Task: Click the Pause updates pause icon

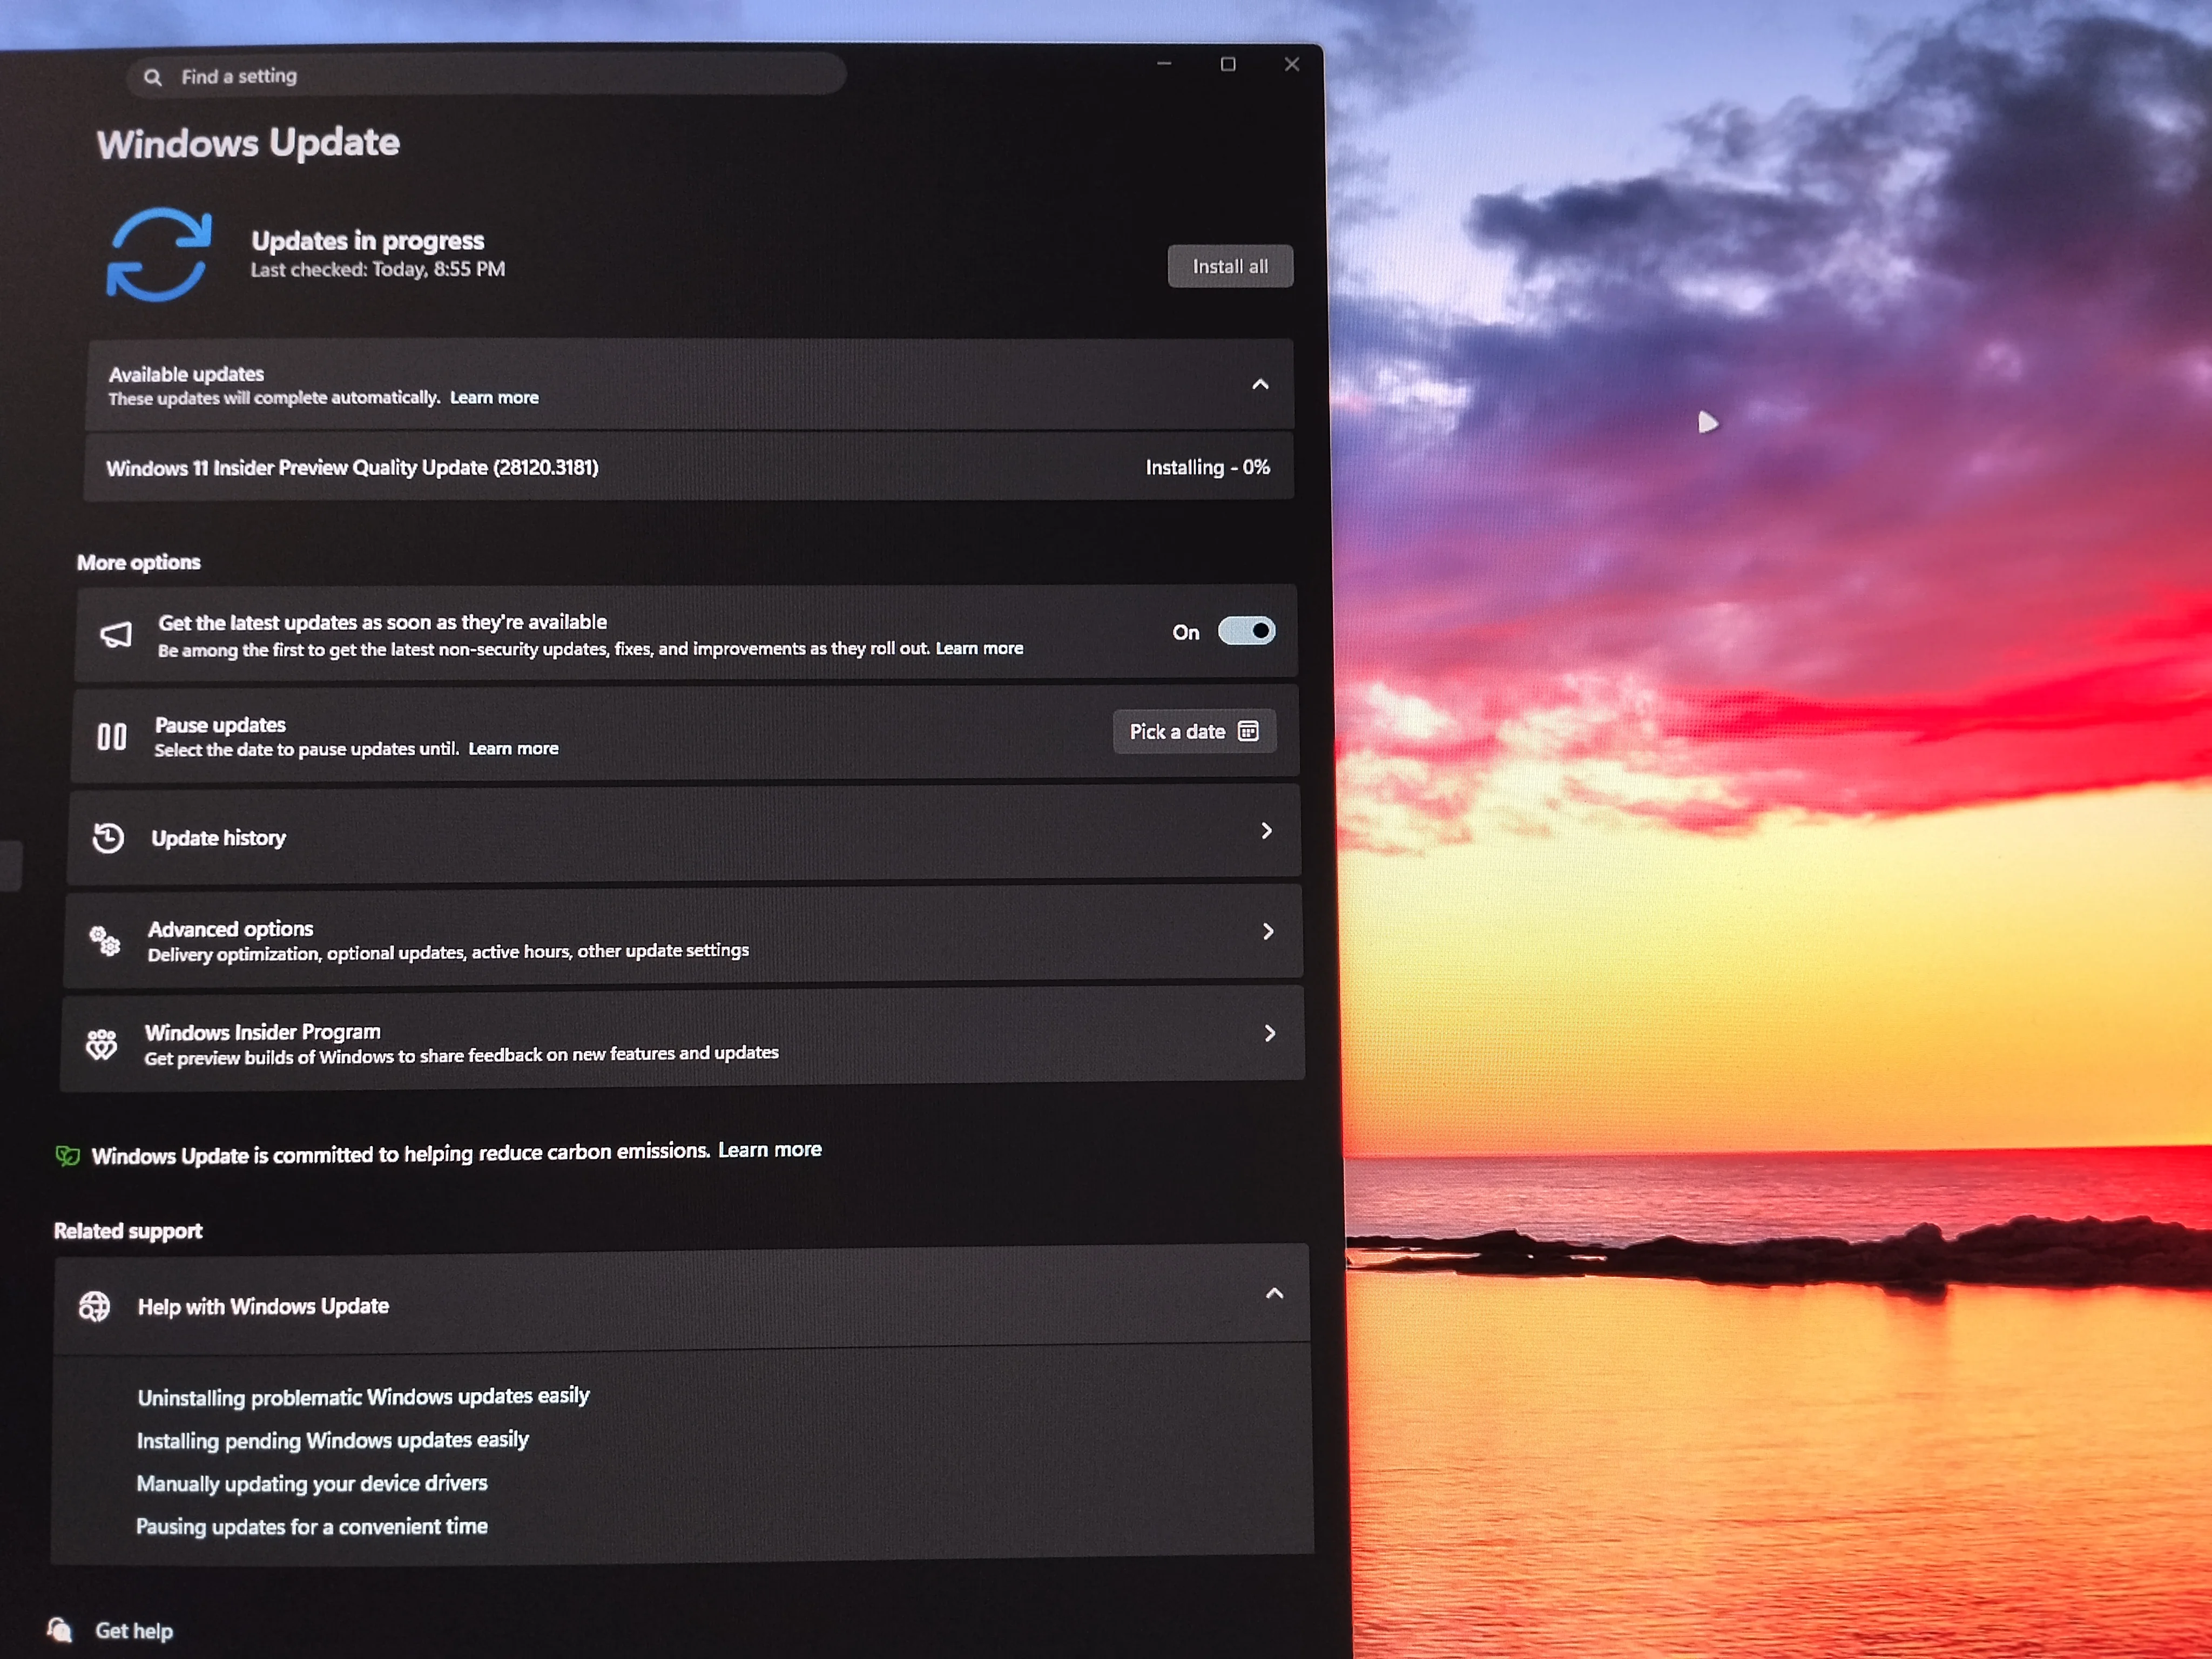Action: (112, 737)
